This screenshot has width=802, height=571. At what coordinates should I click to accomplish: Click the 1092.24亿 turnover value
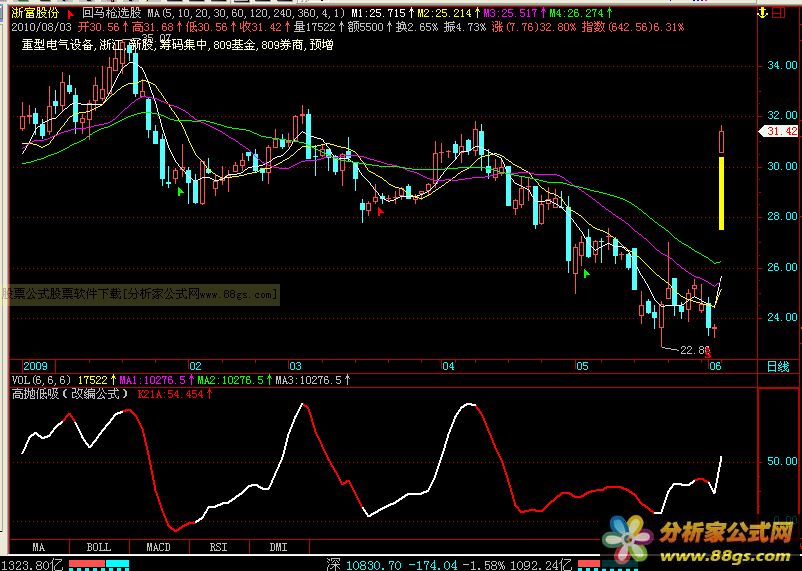[x=542, y=565]
